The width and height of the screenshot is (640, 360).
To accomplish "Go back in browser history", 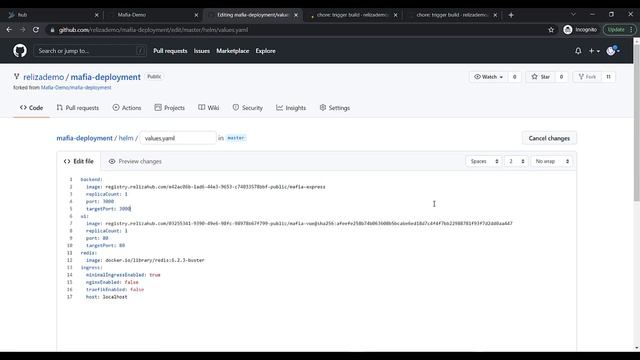I will [9, 30].
